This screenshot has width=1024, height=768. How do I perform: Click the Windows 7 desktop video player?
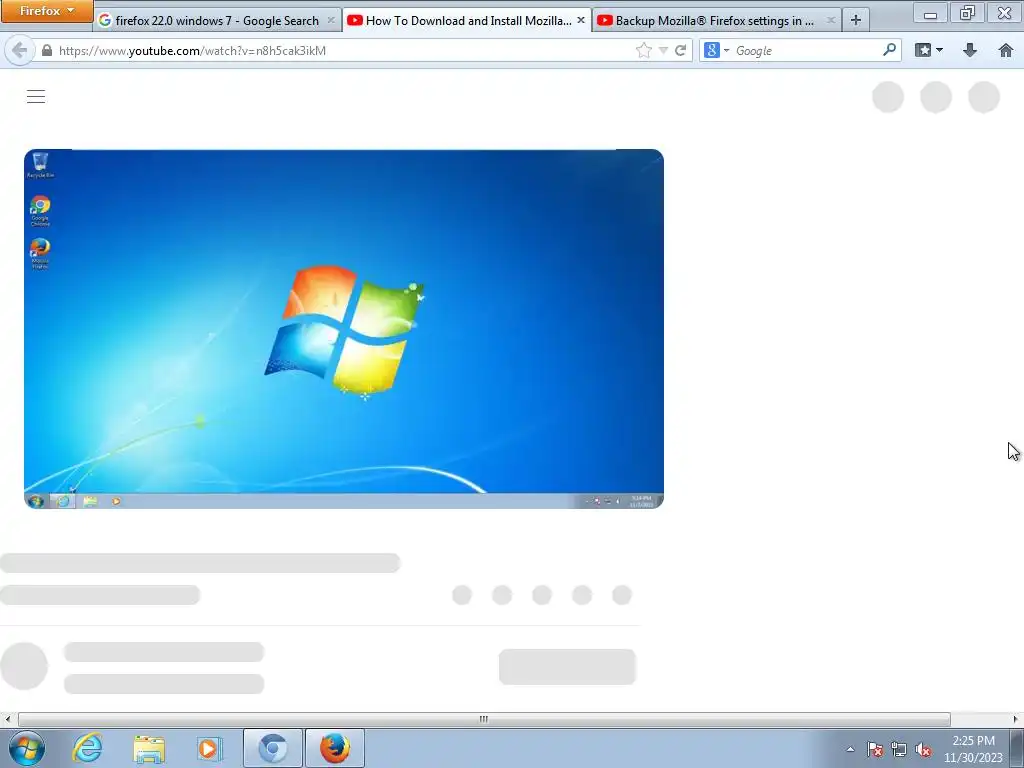pyautogui.click(x=344, y=328)
